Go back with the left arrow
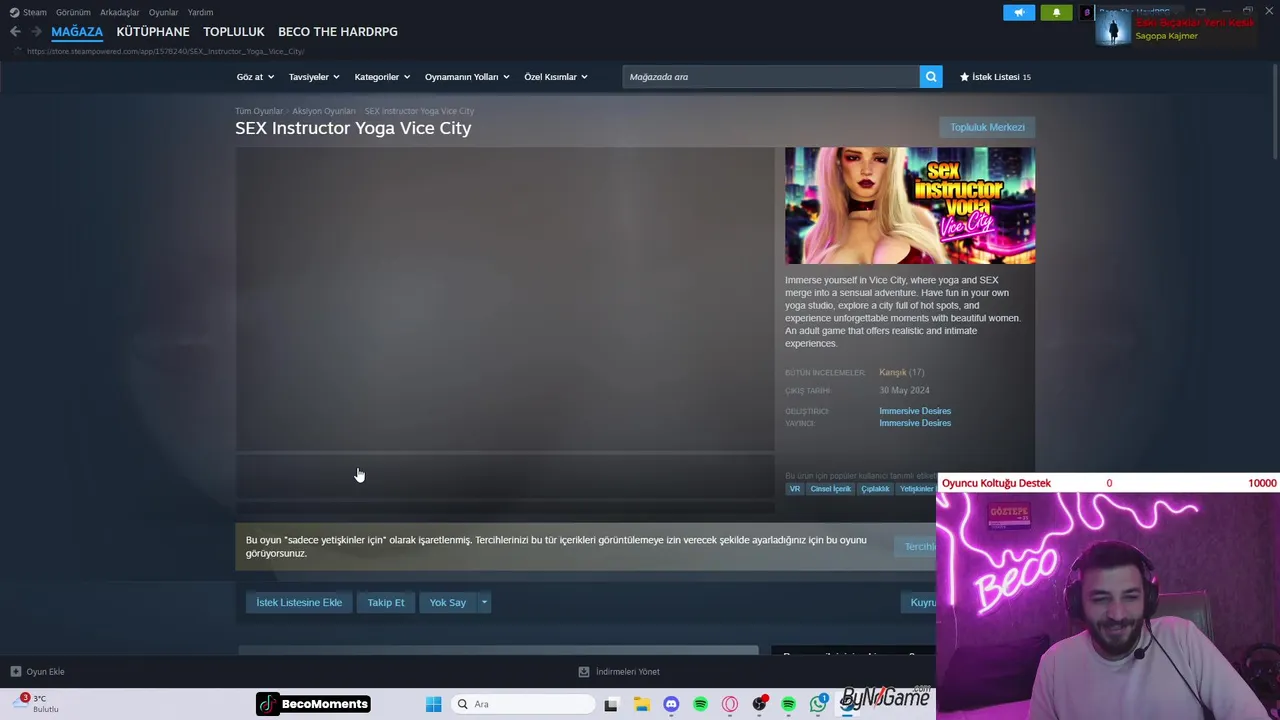This screenshot has width=1280, height=720. 15,32
